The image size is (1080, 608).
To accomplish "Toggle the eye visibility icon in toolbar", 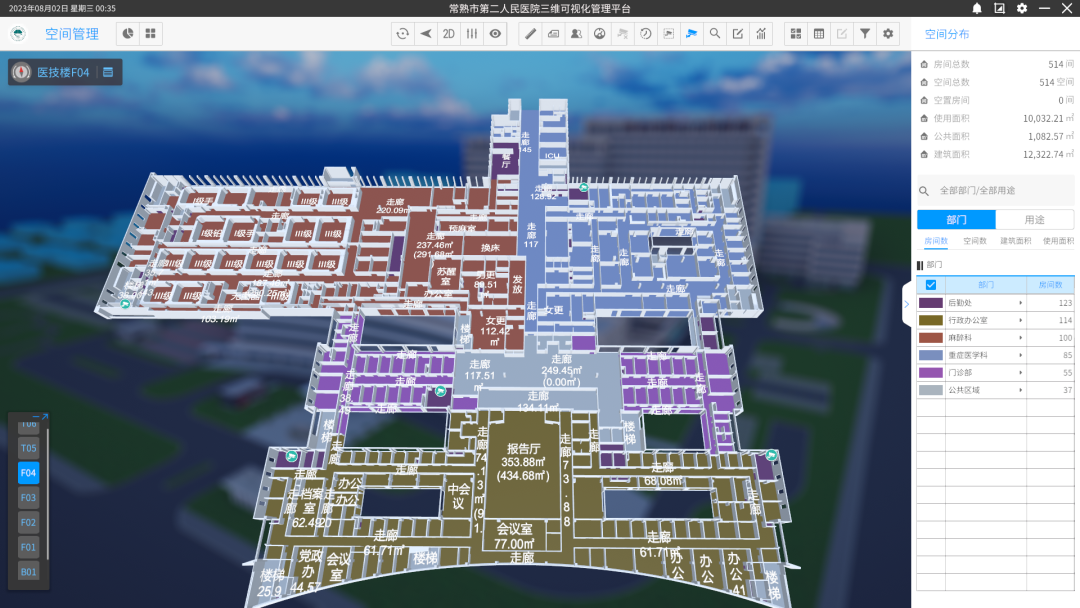I will [x=495, y=34].
